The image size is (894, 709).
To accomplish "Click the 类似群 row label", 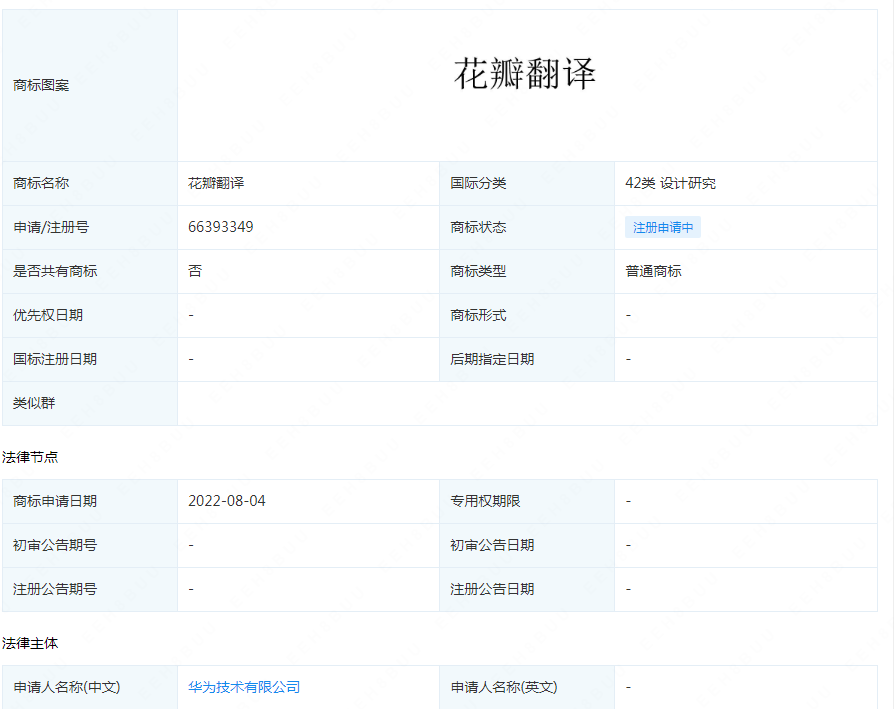I will (34, 403).
